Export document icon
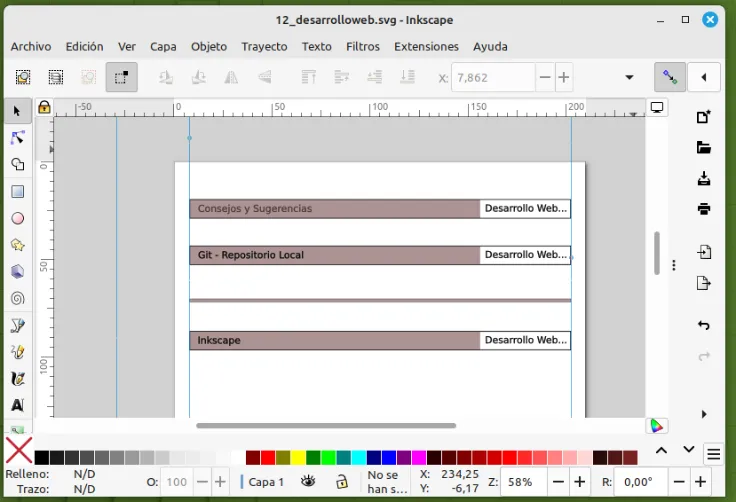The height and width of the screenshot is (502, 736). click(704, 283)
